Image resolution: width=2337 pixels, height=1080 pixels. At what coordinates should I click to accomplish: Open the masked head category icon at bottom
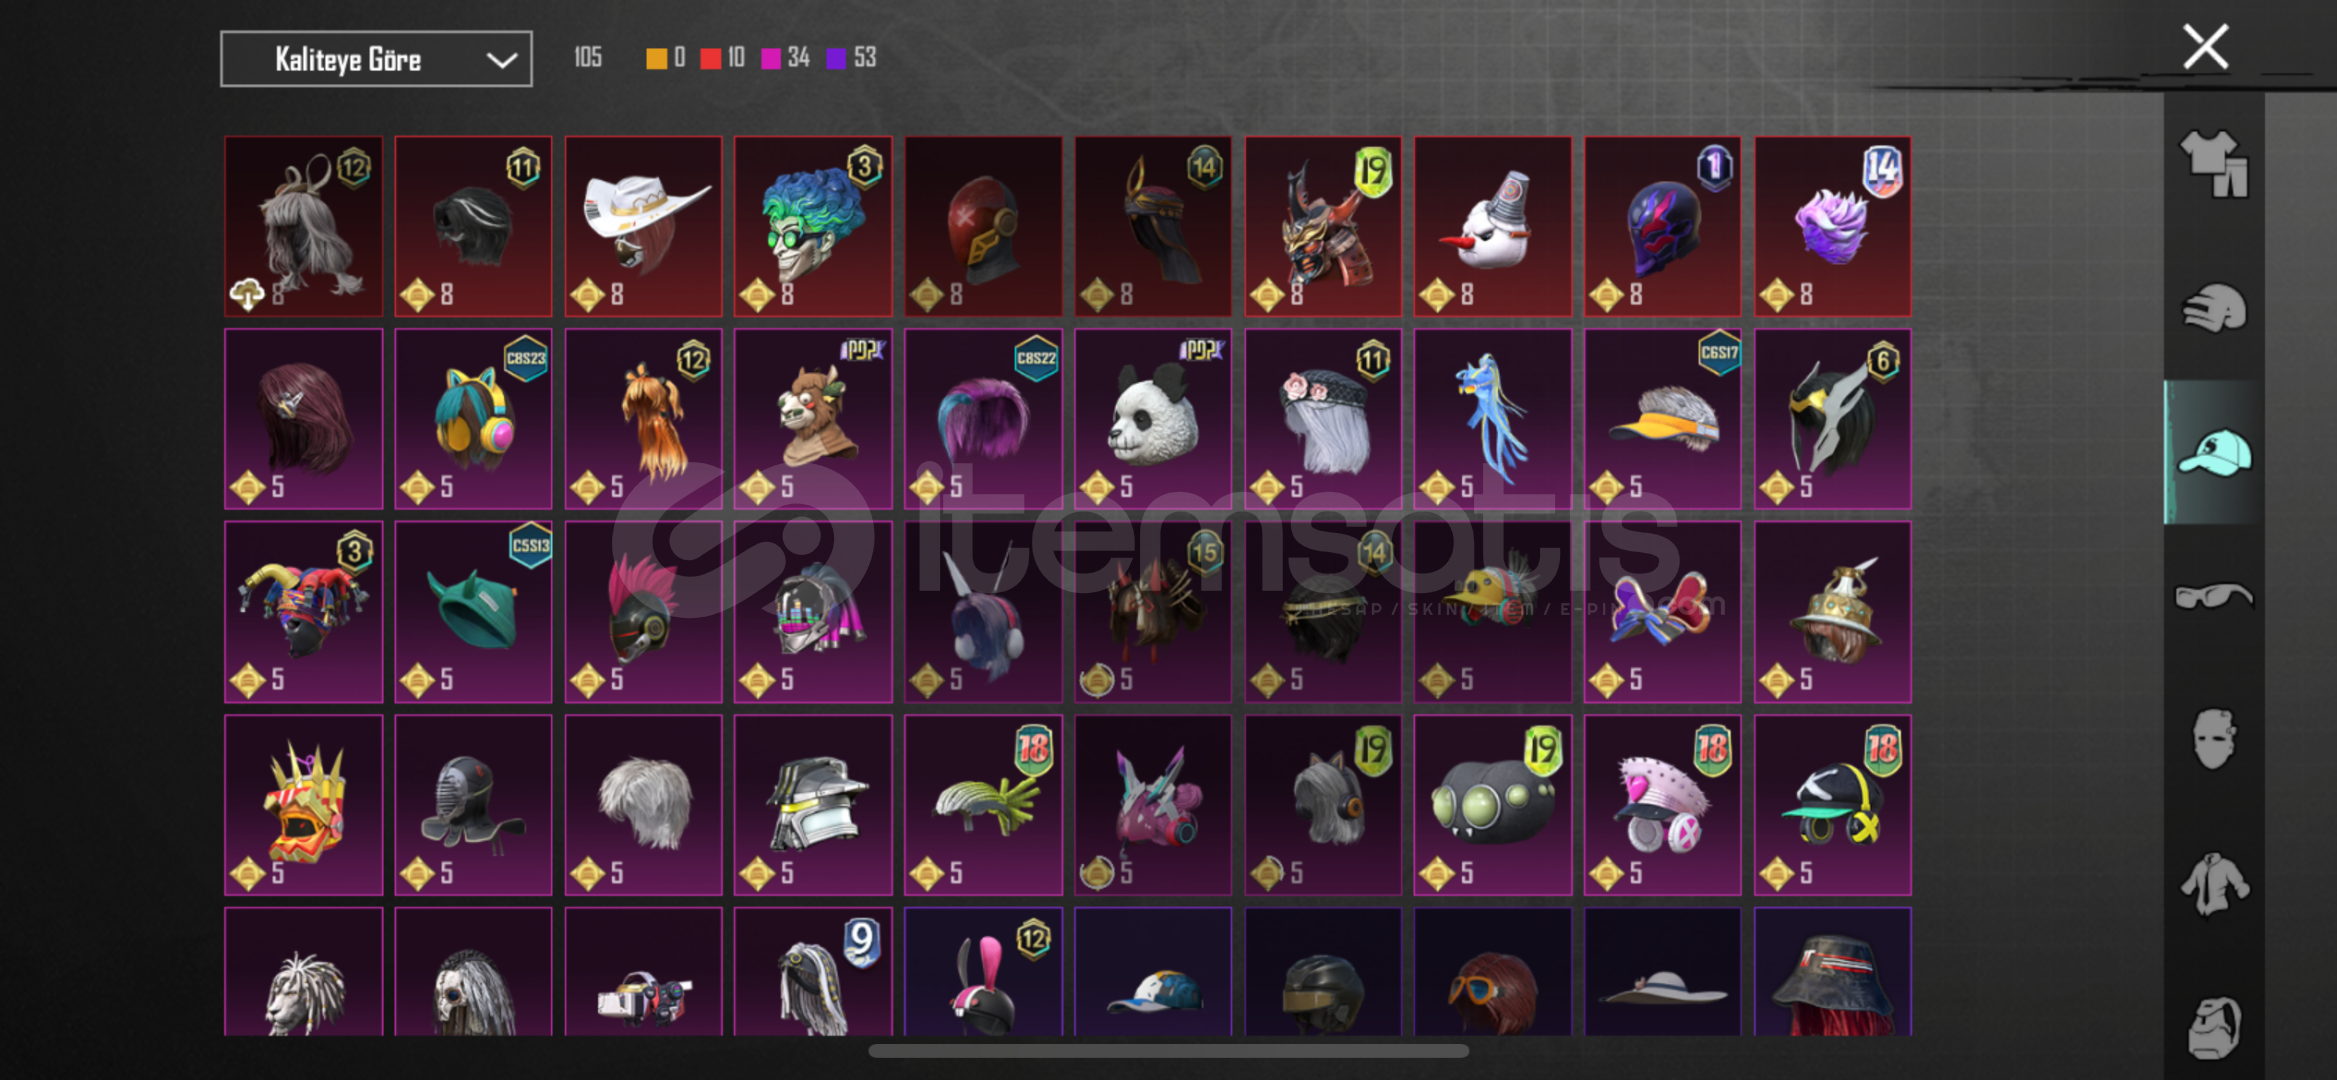coord(2213,1027)
